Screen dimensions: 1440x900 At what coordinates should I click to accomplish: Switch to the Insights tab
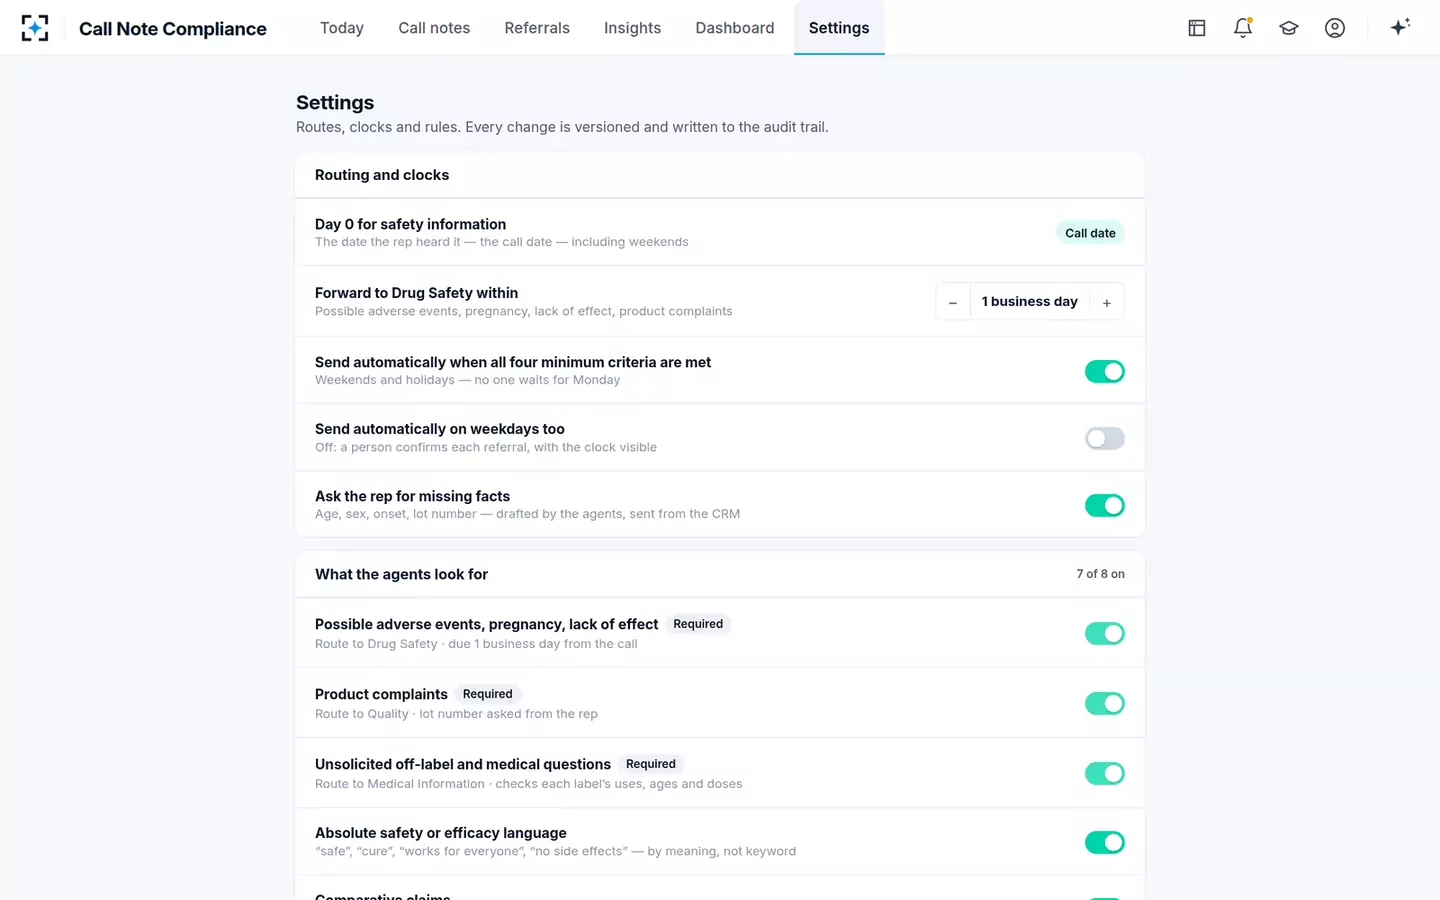pos(632,28)
